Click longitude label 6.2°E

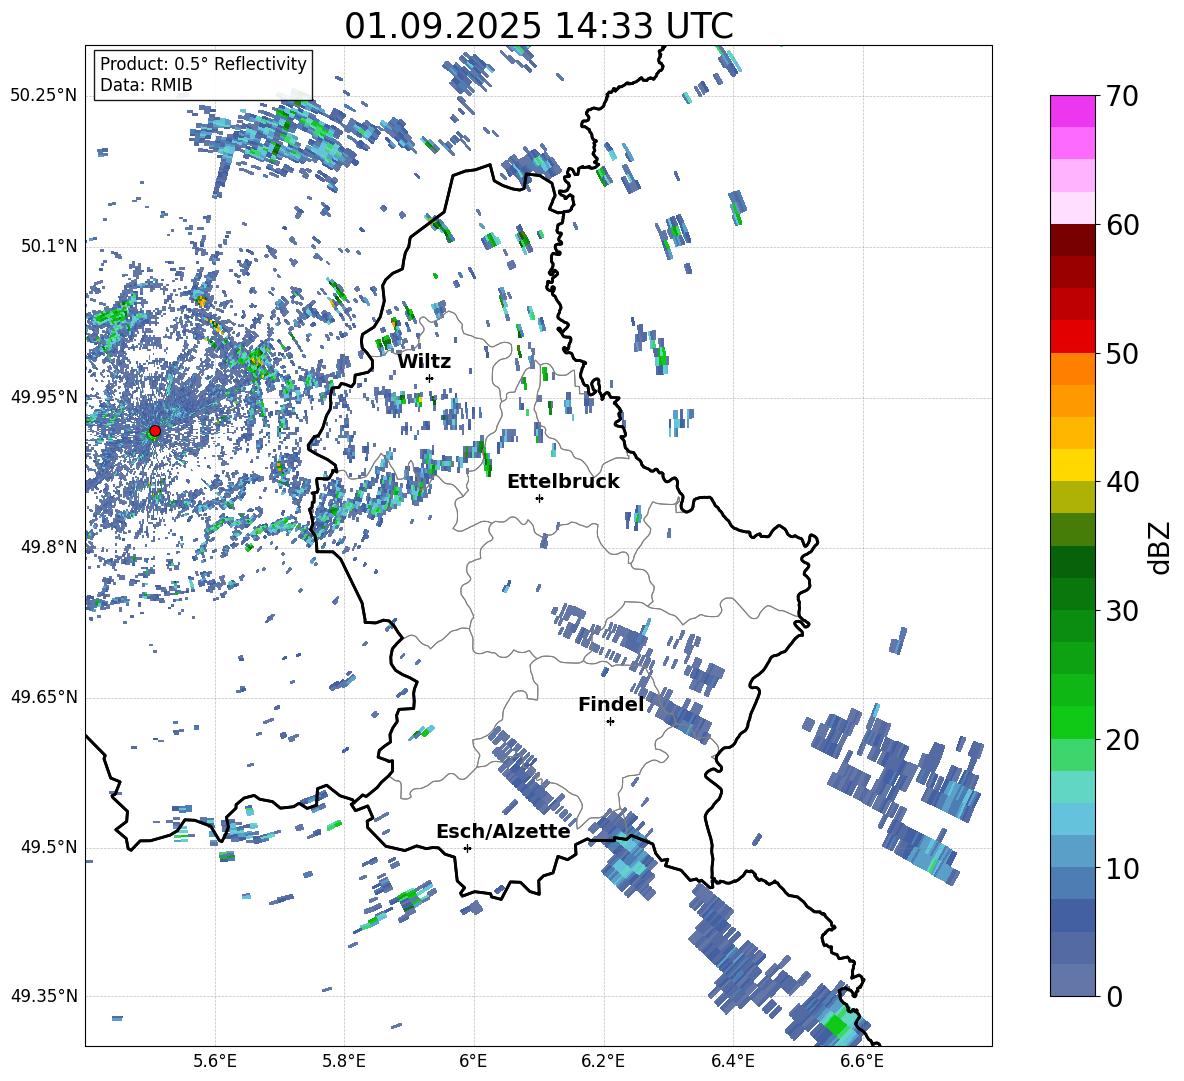tap(603, 1061)
